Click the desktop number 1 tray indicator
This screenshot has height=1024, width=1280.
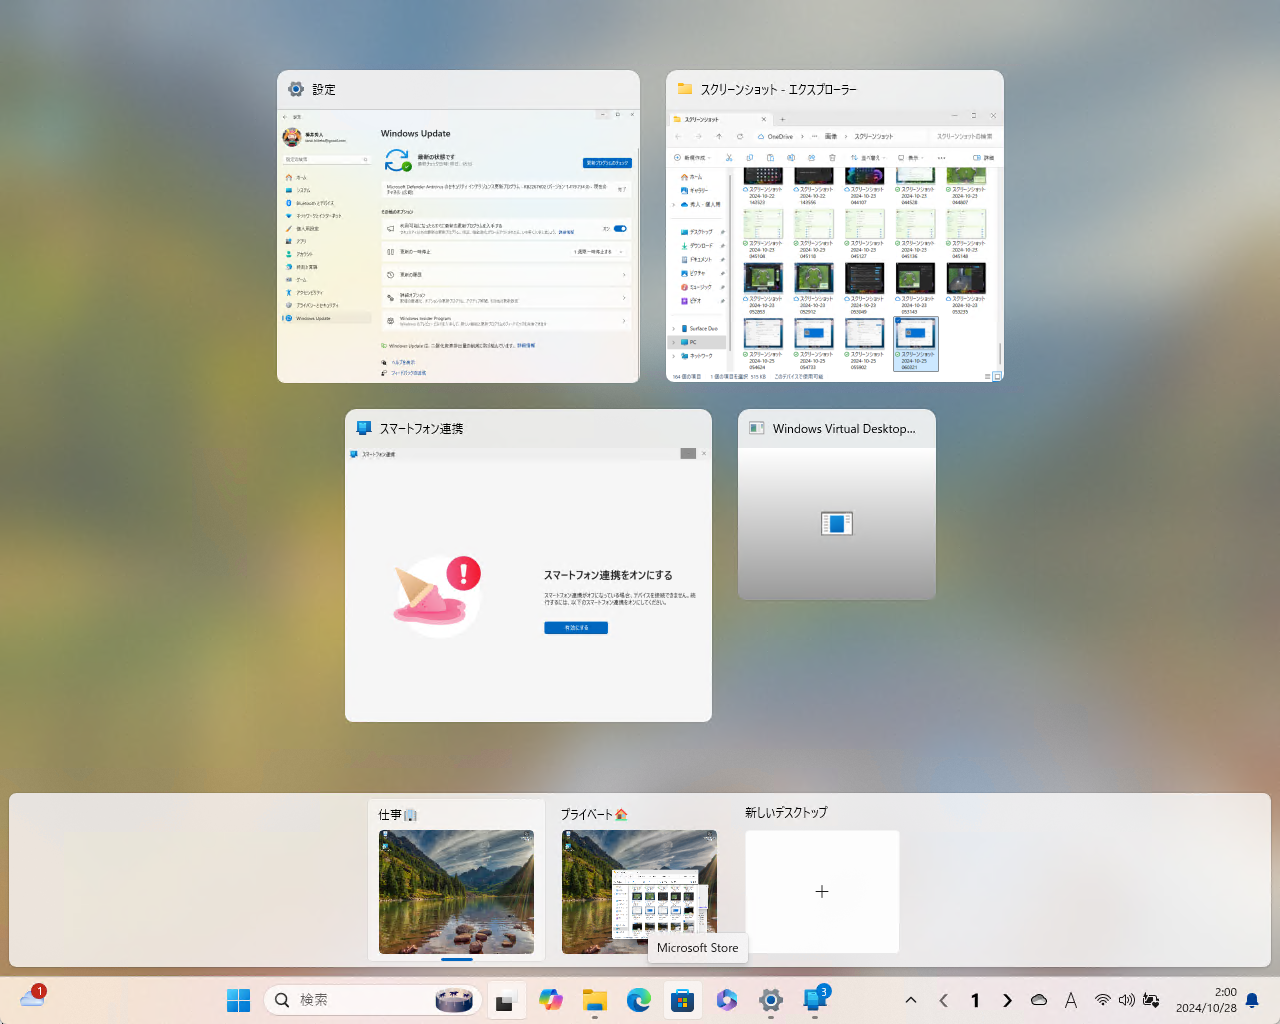[x=975, y=1000]
